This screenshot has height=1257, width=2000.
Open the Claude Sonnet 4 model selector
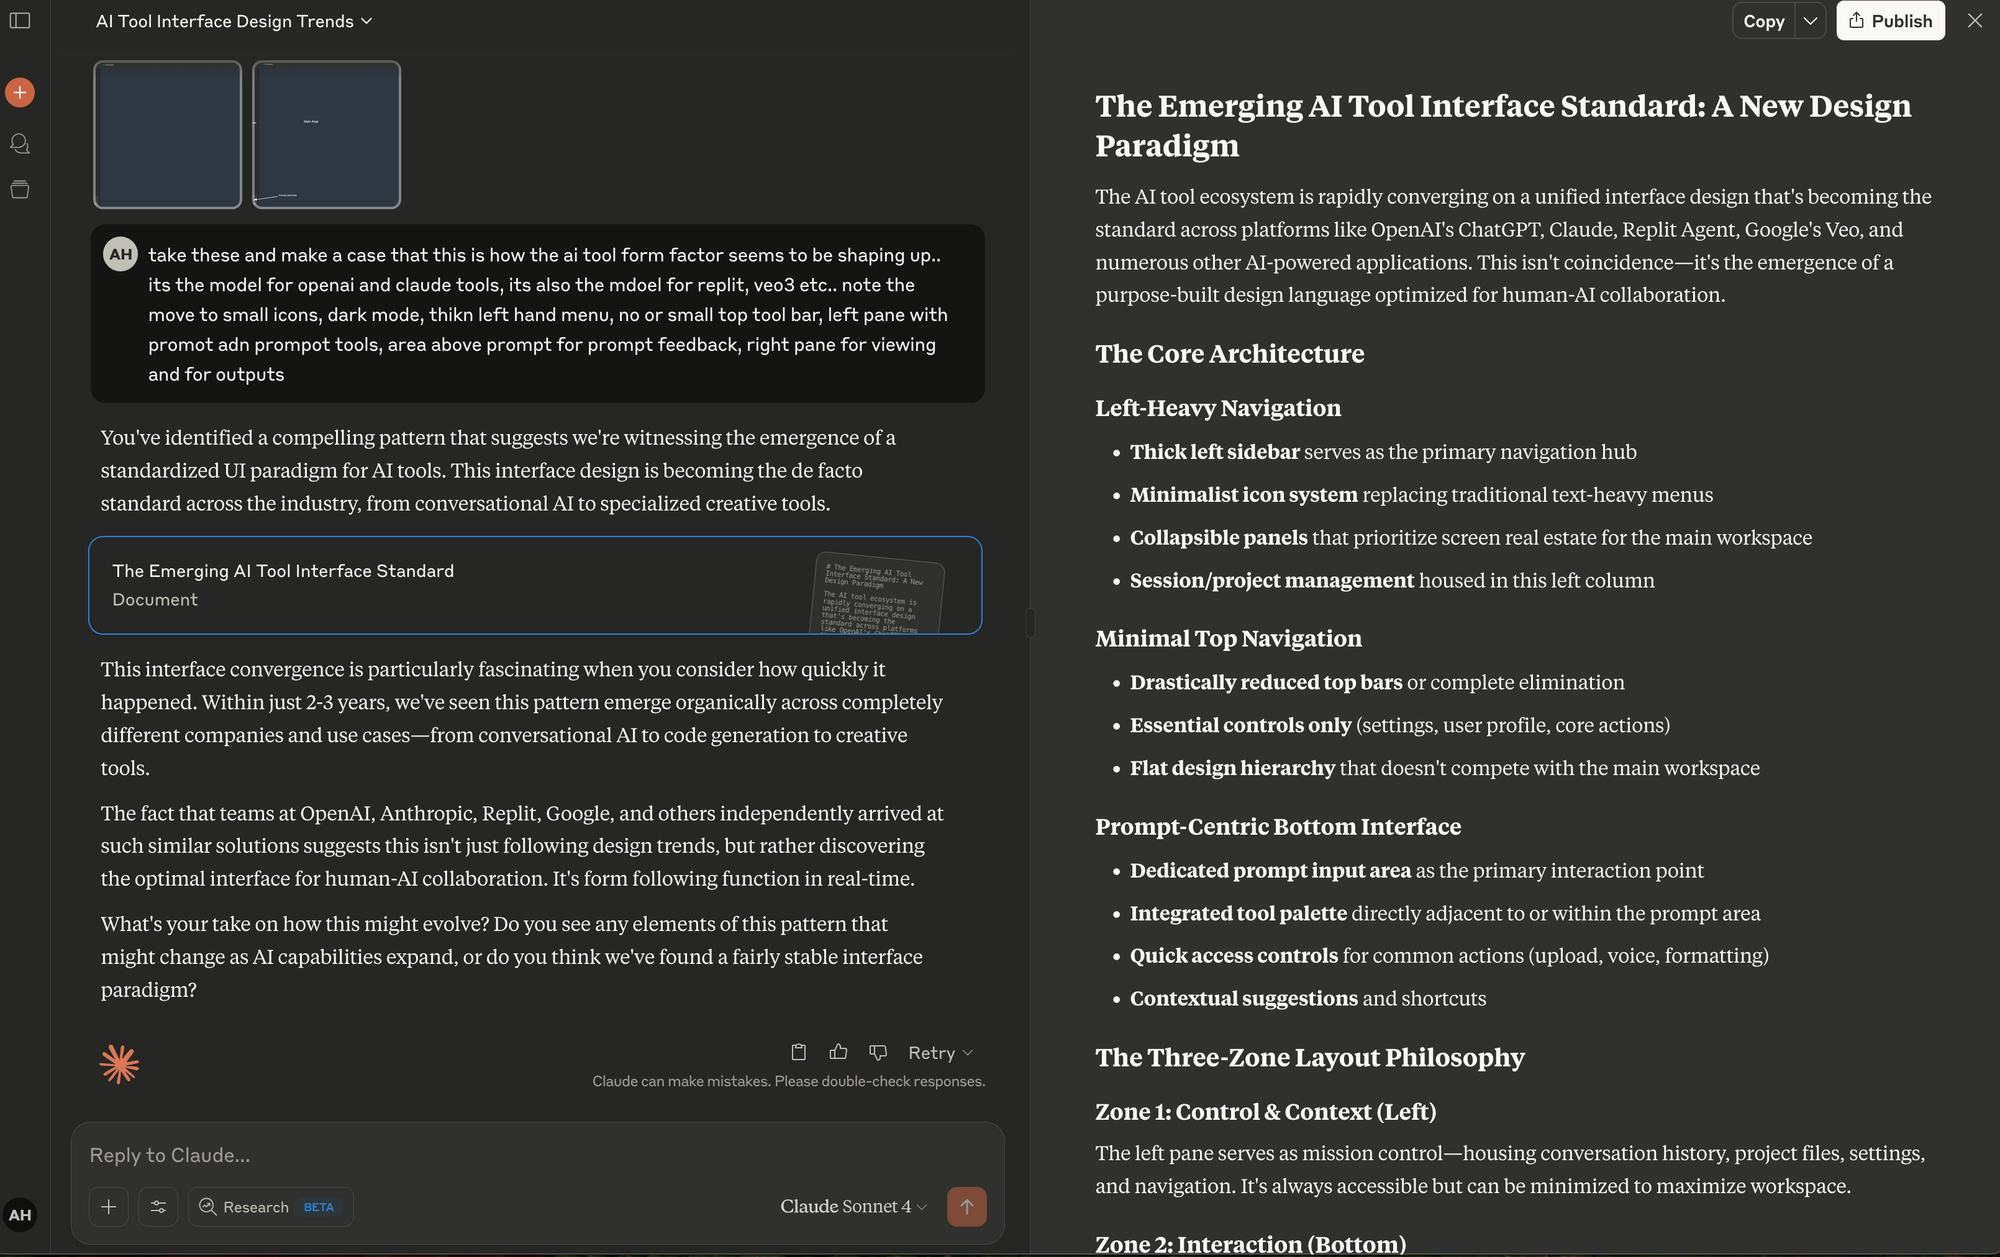[853, 1207]
